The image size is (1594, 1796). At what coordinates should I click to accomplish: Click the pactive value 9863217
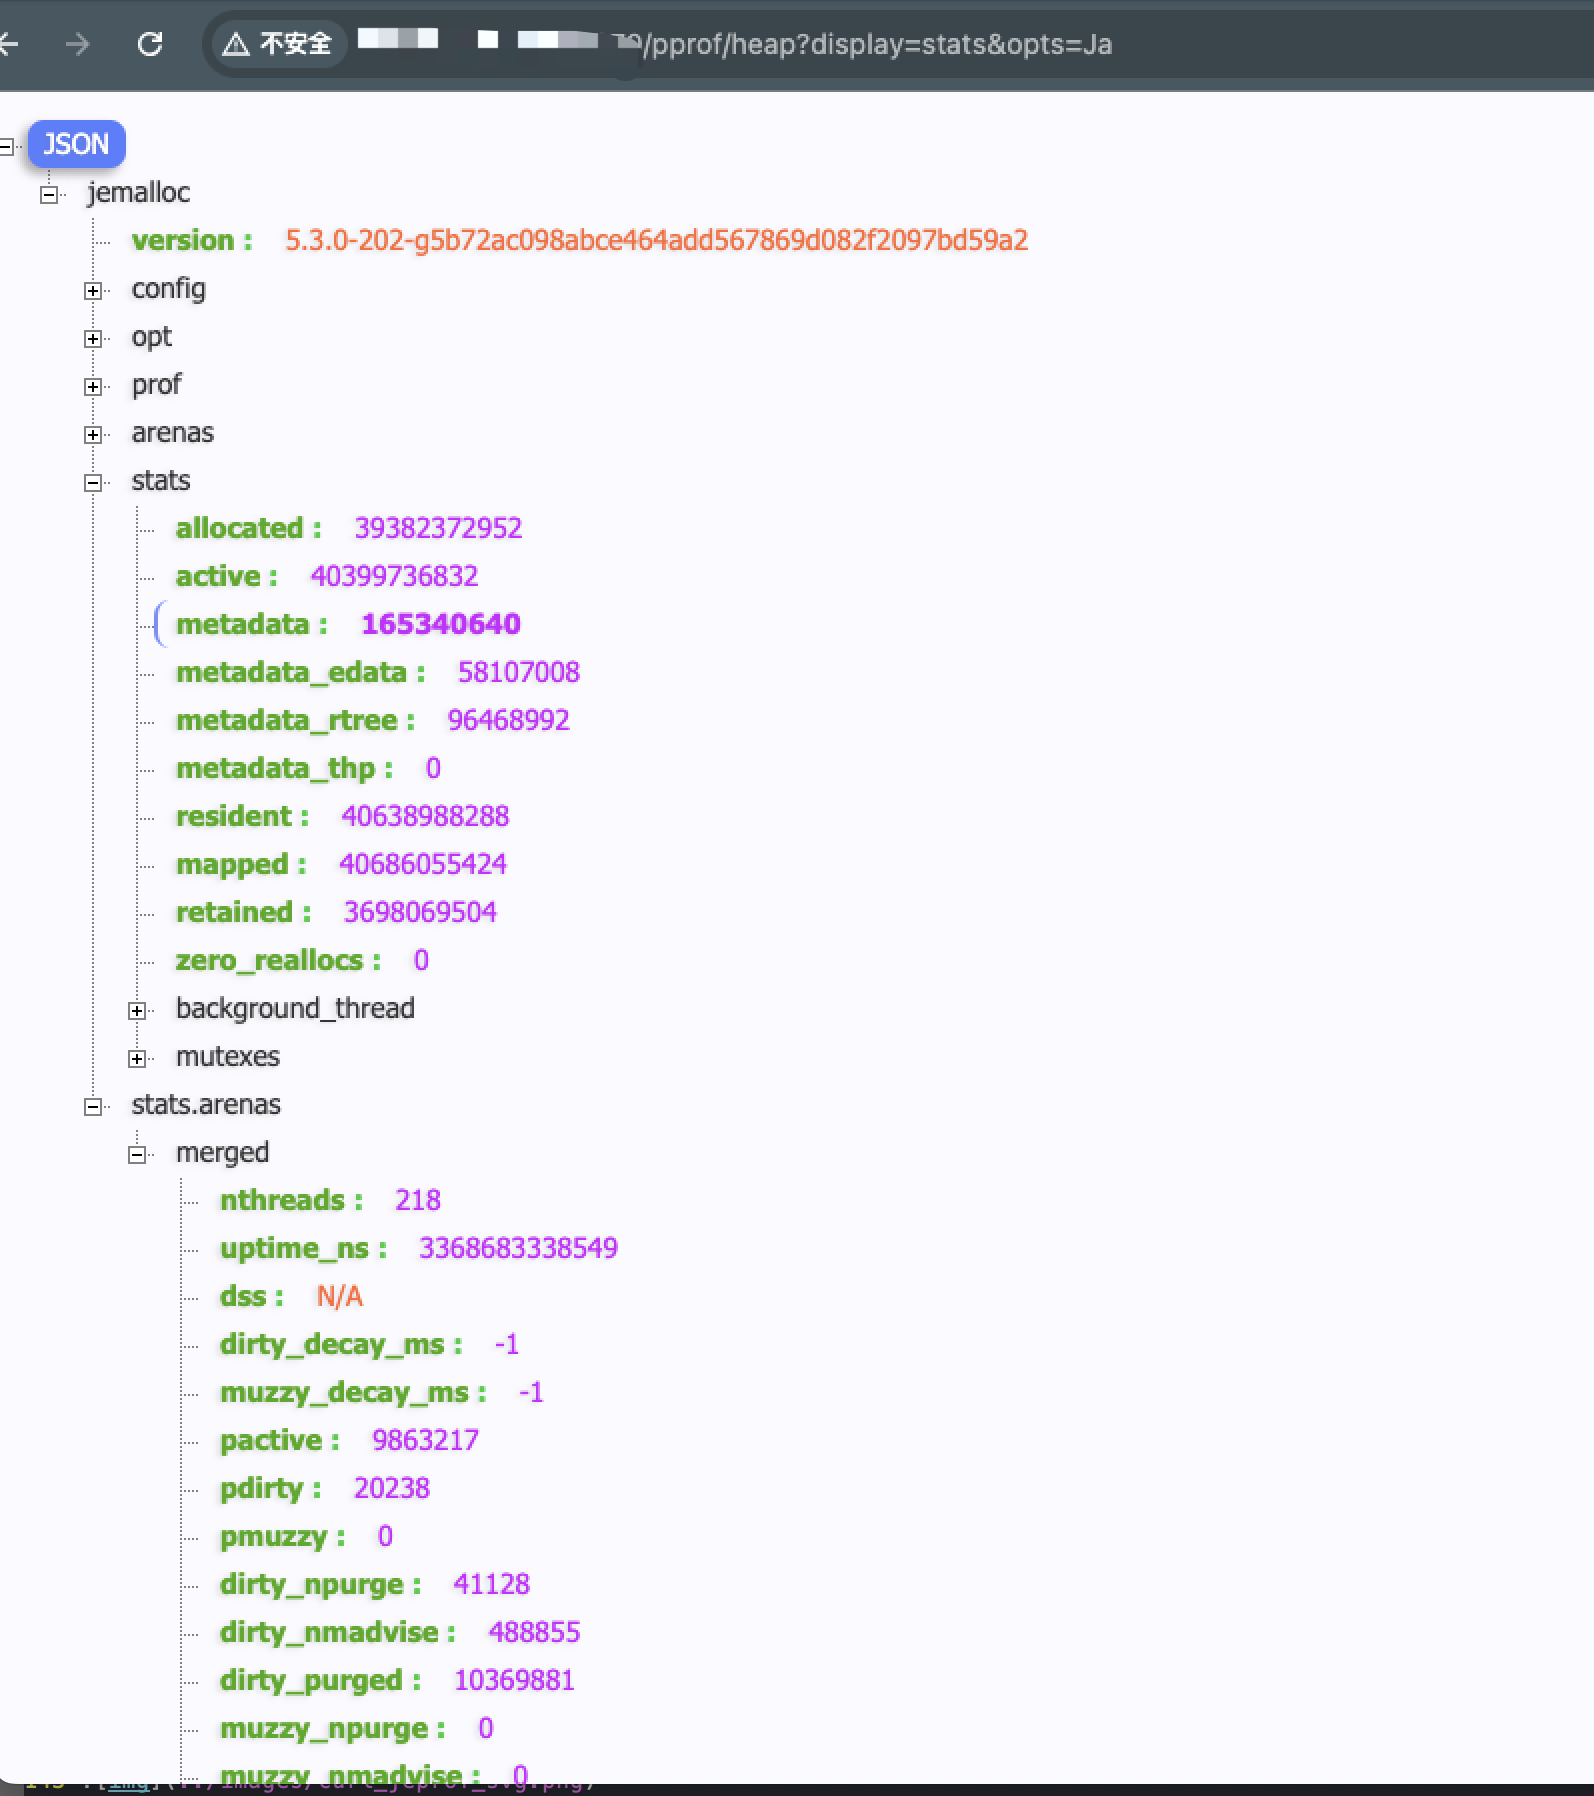[425, 1441]
